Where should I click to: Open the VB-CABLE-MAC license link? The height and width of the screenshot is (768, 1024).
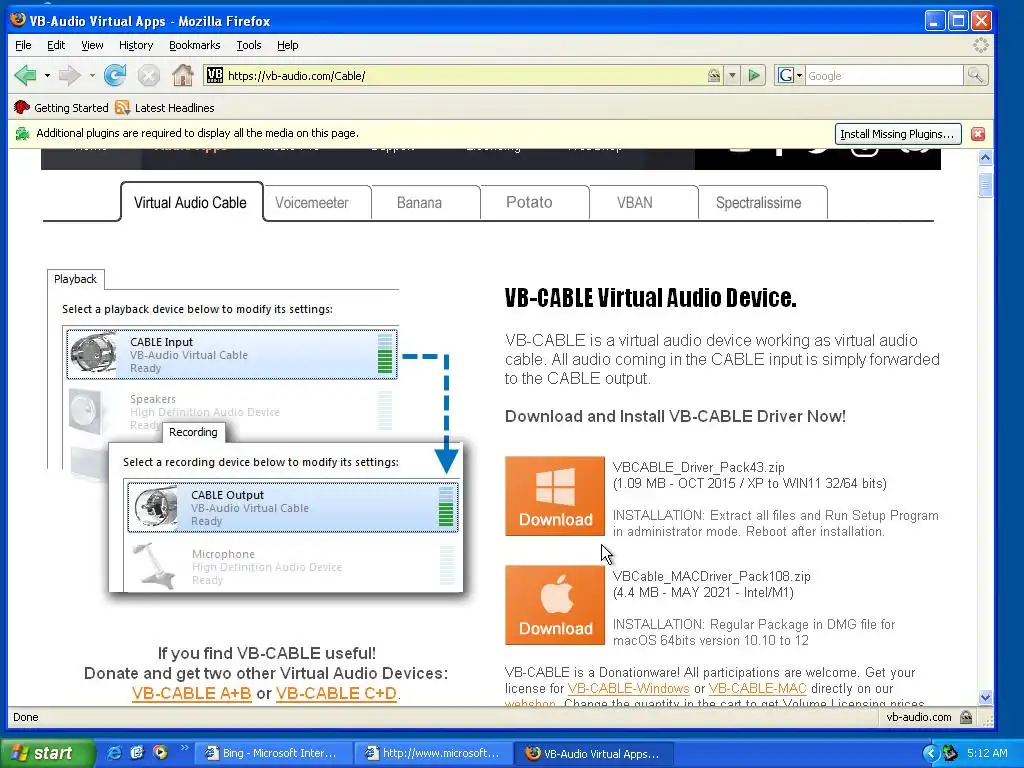point(758,688)
